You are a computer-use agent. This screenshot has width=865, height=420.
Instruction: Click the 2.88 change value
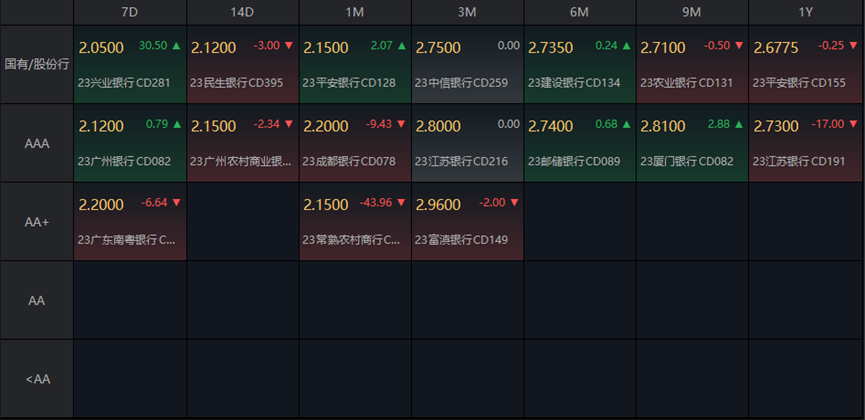tap(719, 124)
